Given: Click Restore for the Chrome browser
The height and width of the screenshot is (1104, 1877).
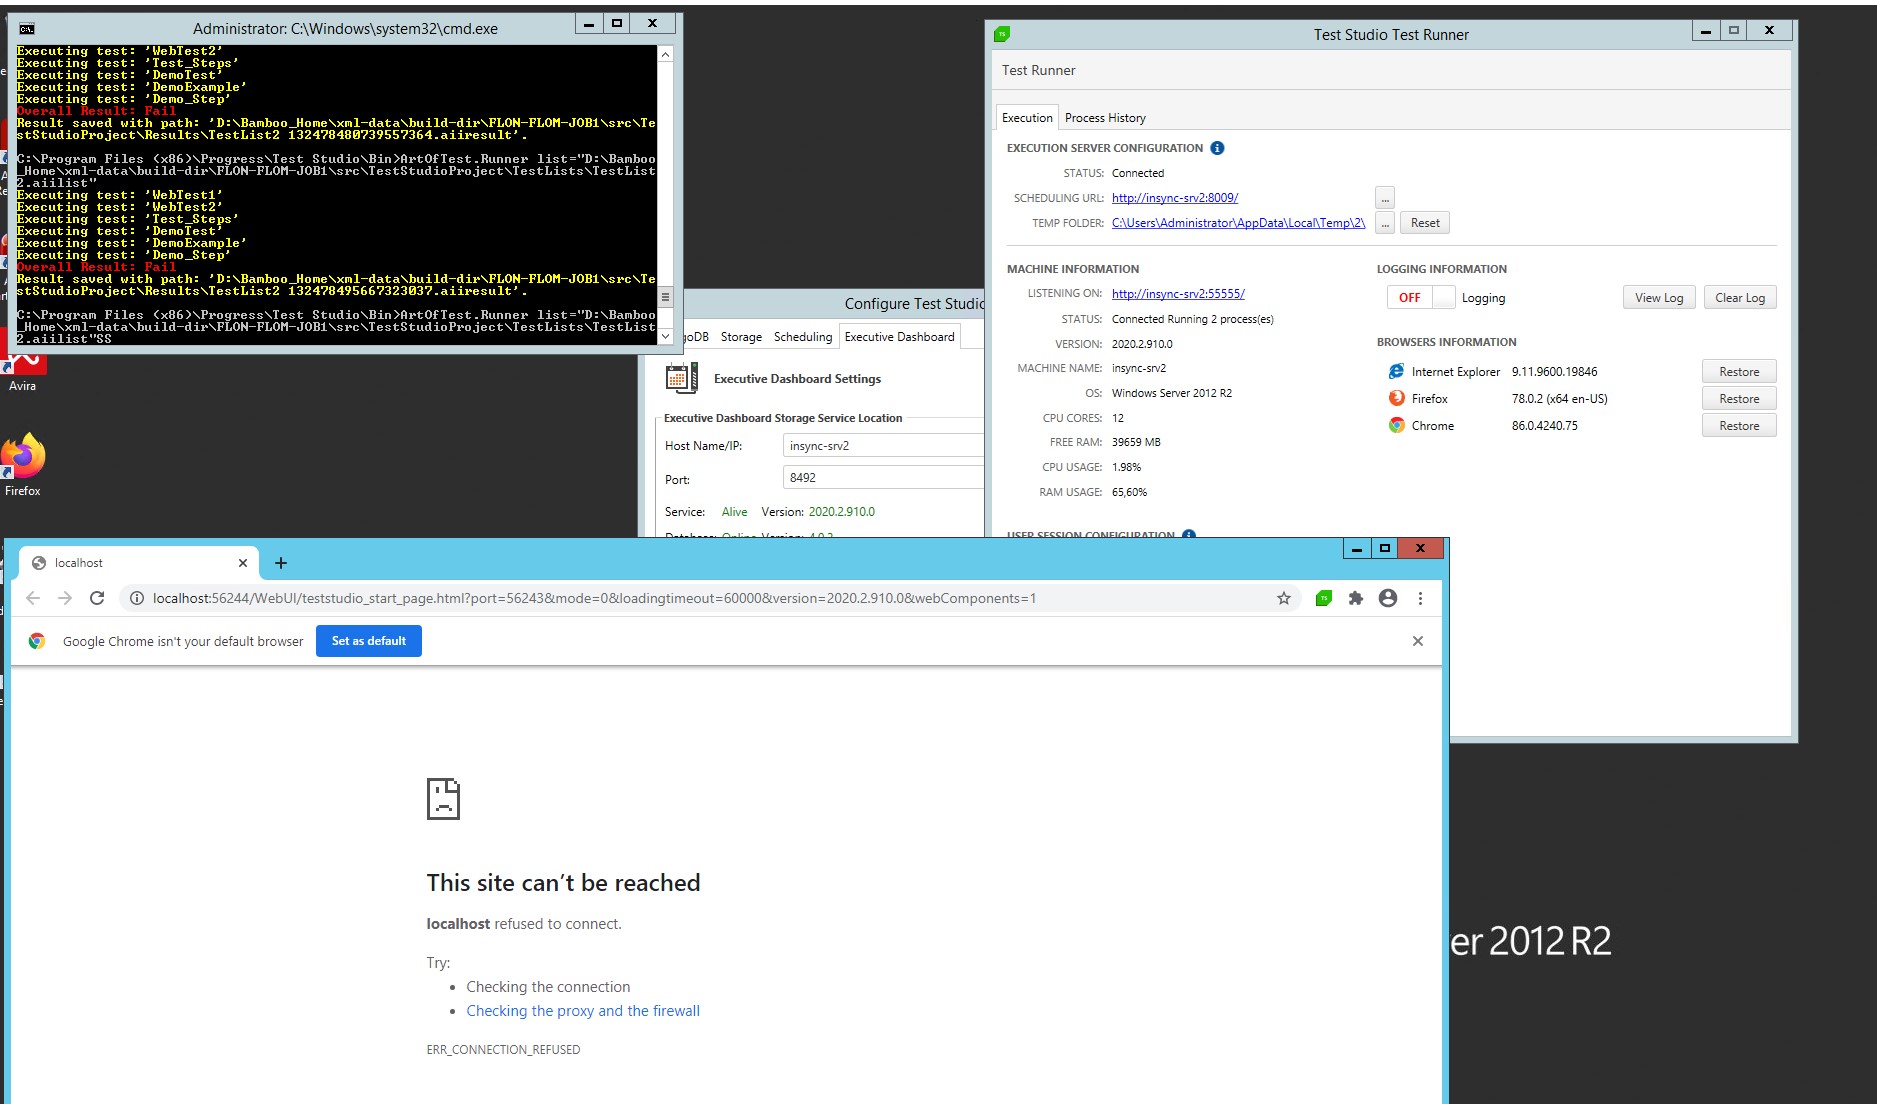Looking at the screenshot, I should pos(1738,426).
